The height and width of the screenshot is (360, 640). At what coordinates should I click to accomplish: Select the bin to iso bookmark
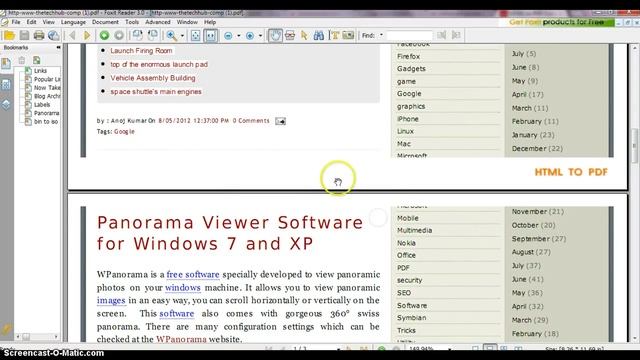(46, 122)
